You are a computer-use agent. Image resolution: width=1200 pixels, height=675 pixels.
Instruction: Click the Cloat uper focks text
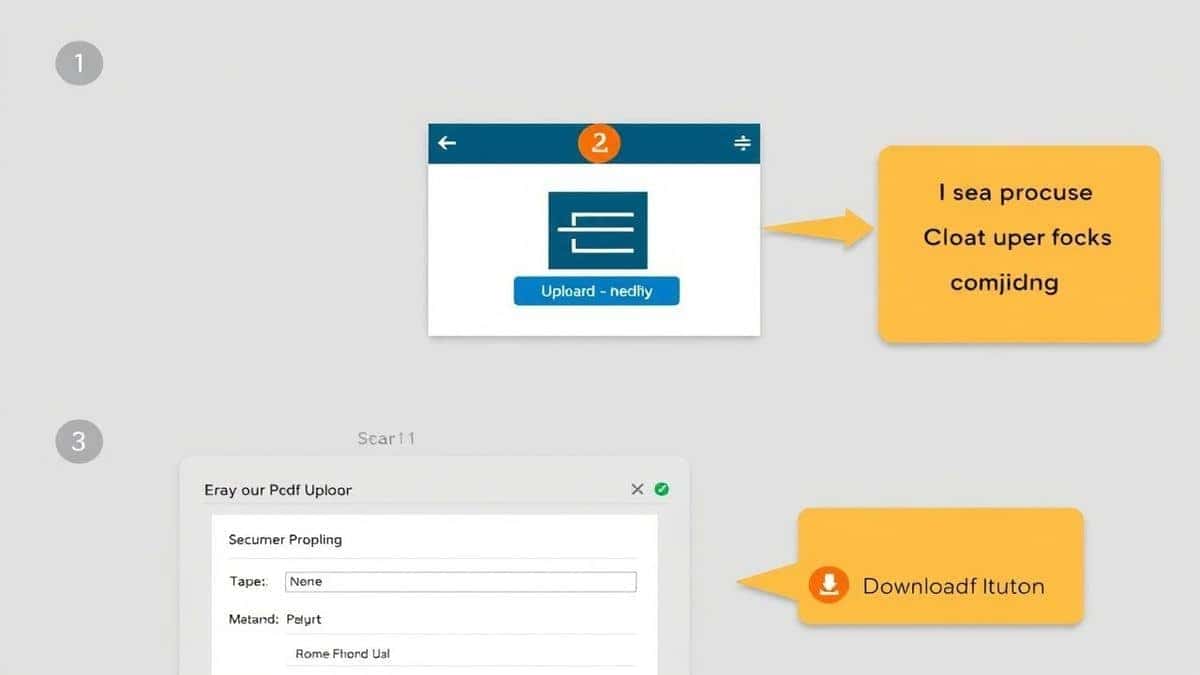[x=1017, y=237]
